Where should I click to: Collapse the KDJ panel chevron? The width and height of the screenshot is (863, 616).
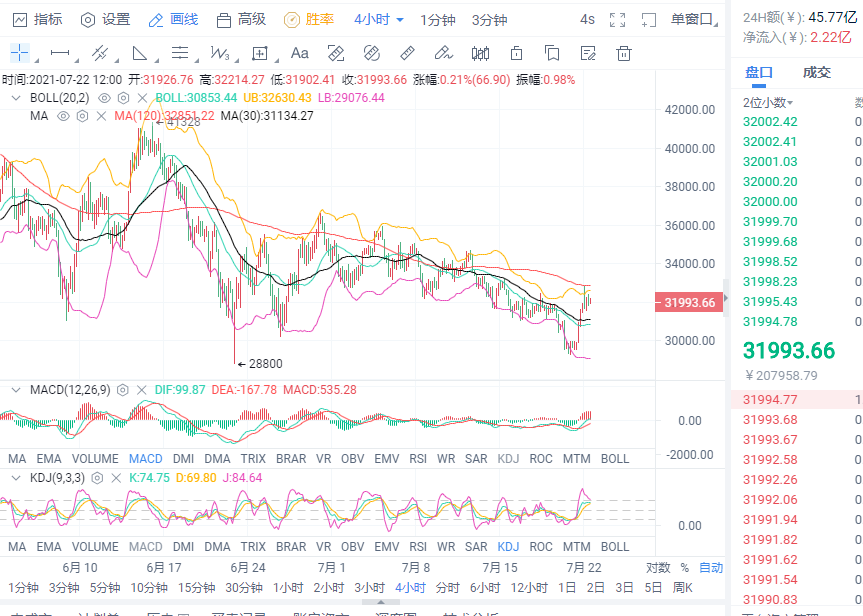(16, 478)
